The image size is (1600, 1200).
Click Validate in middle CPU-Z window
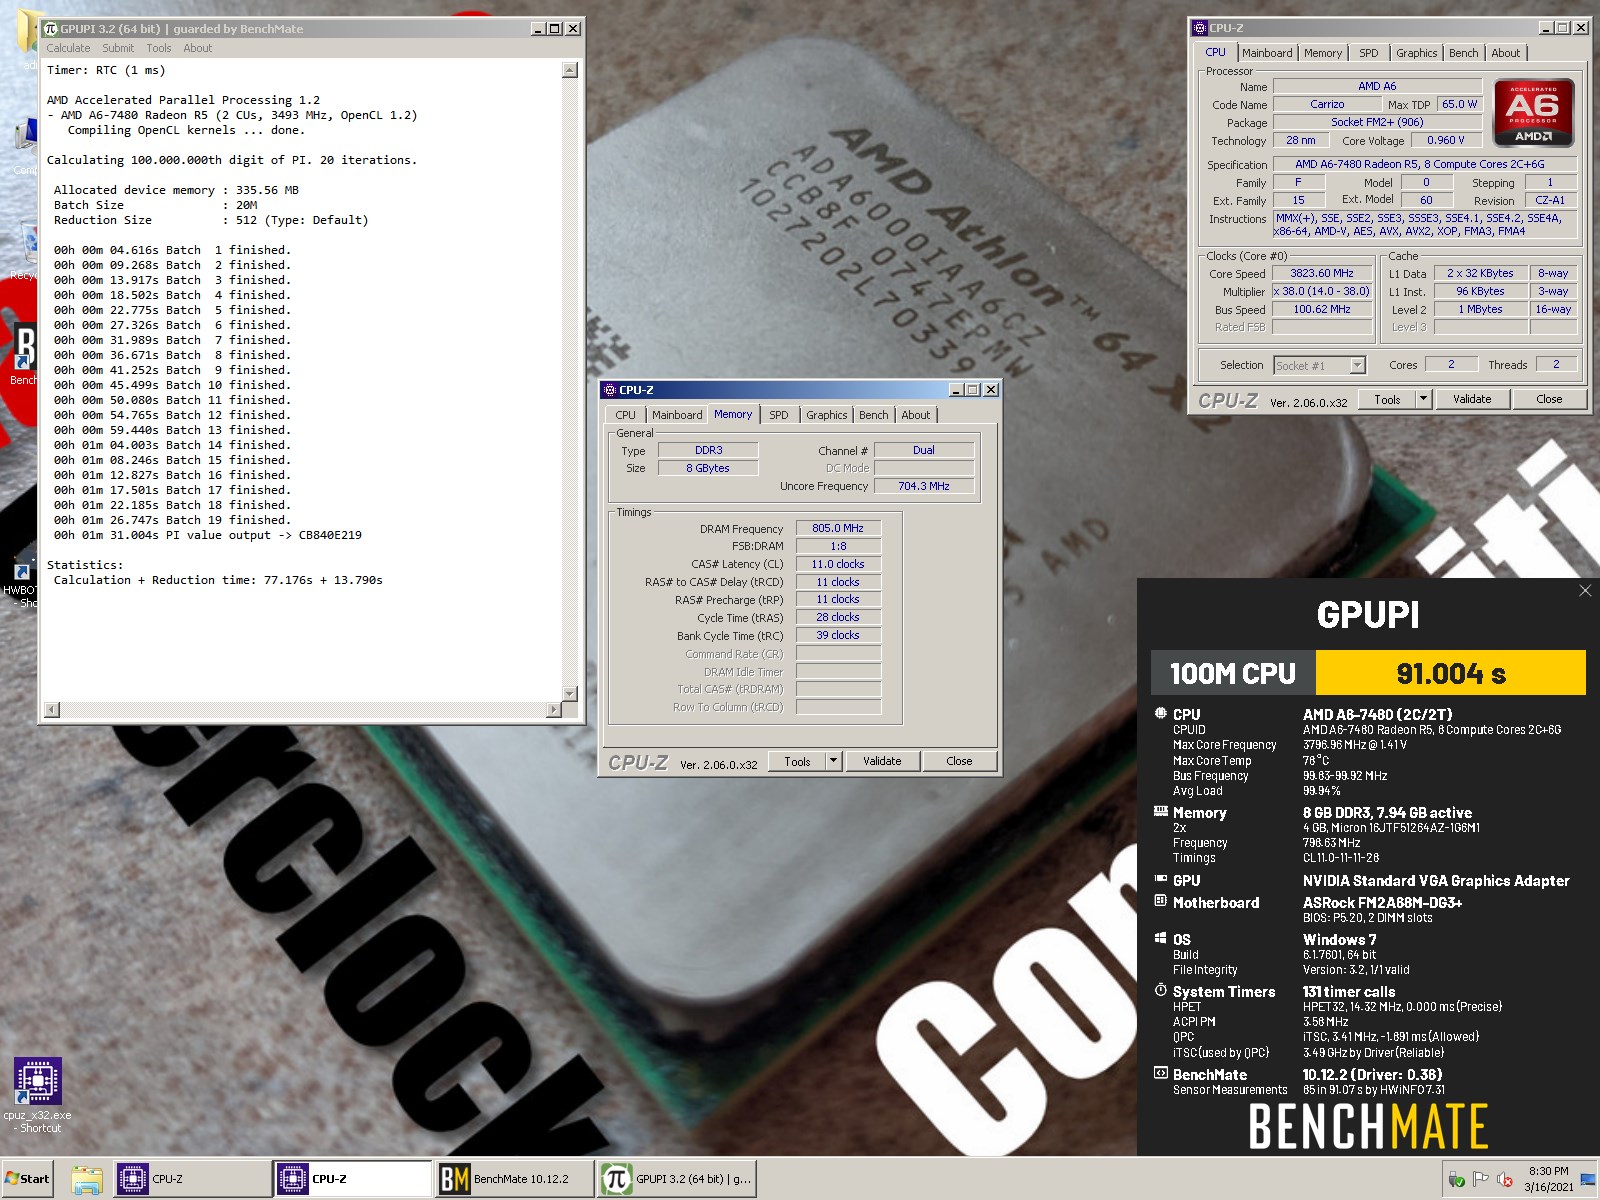(882, 761)
